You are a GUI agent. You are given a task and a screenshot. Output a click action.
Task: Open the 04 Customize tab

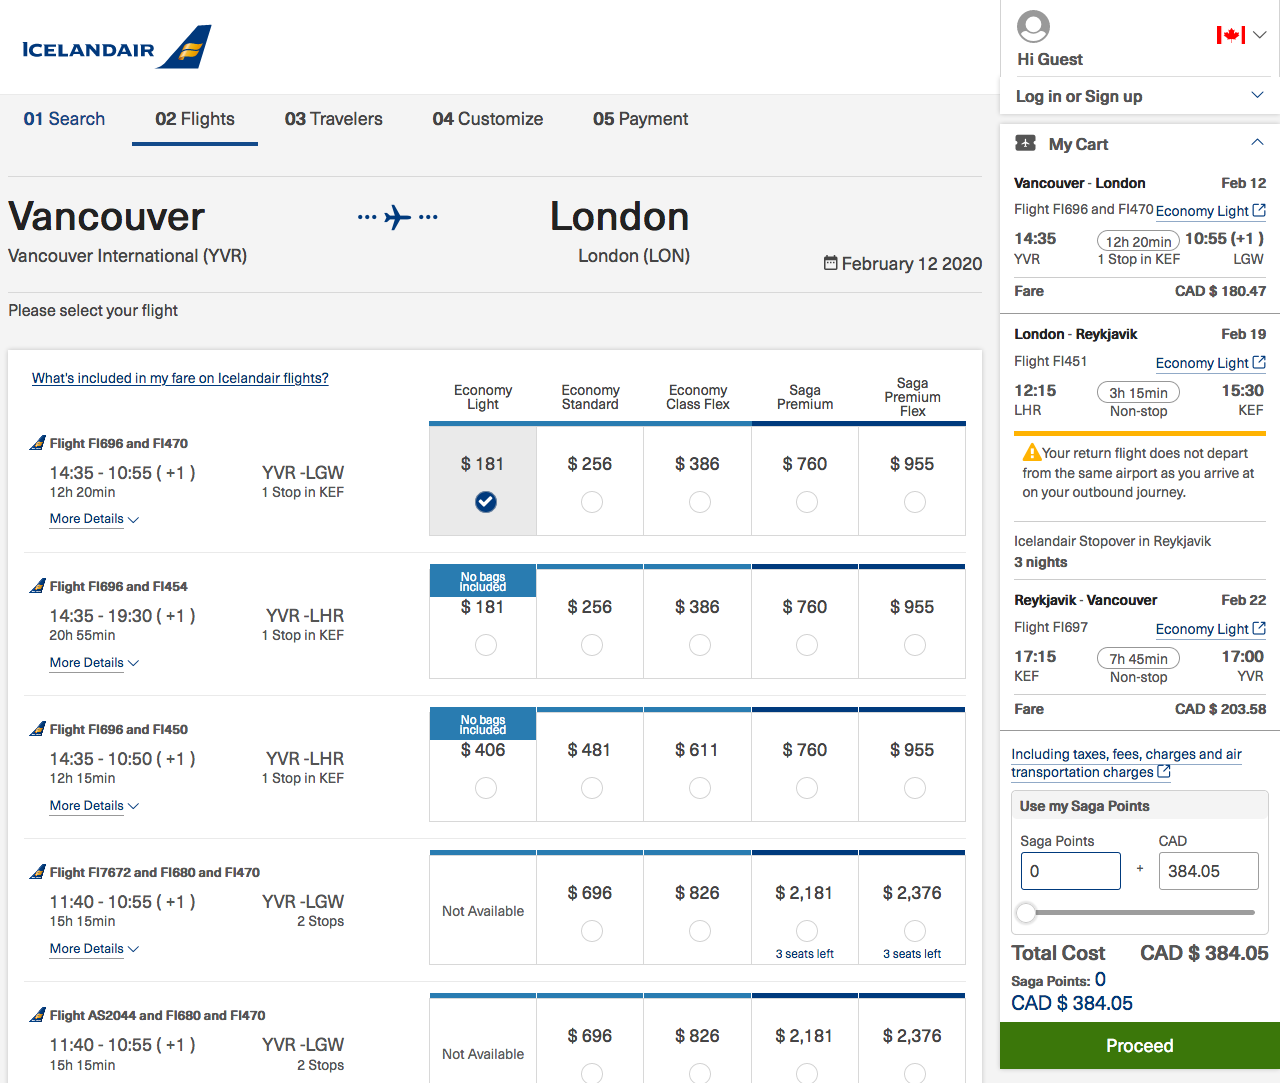pyautogui.click(x=487, y=119)
